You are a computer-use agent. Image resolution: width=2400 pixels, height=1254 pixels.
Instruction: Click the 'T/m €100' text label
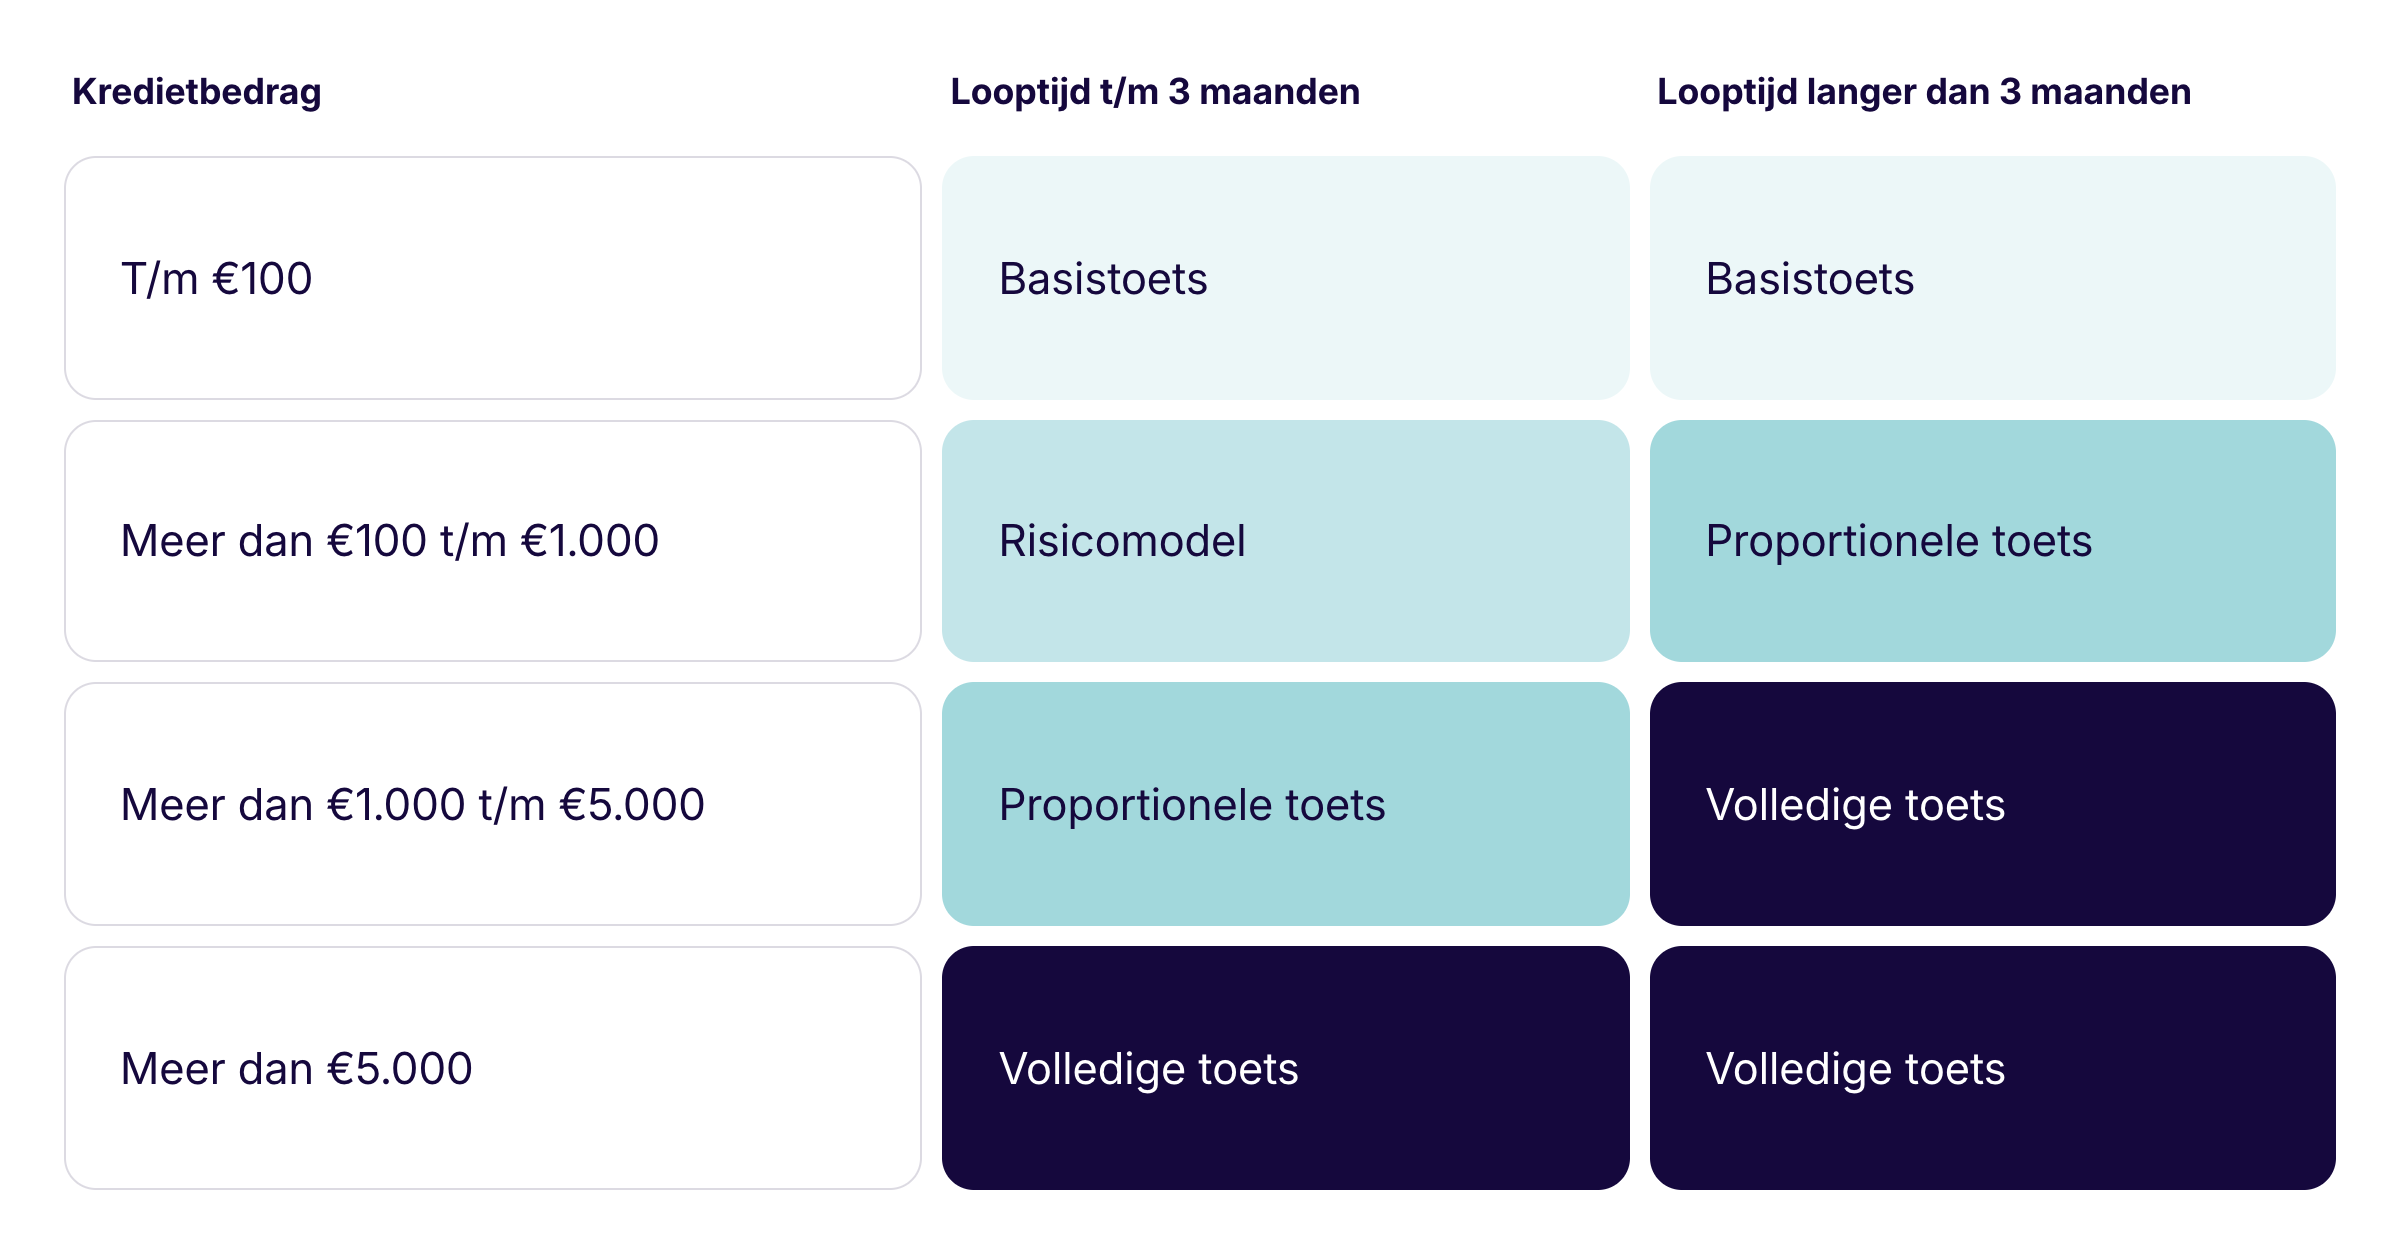point(216,278)
